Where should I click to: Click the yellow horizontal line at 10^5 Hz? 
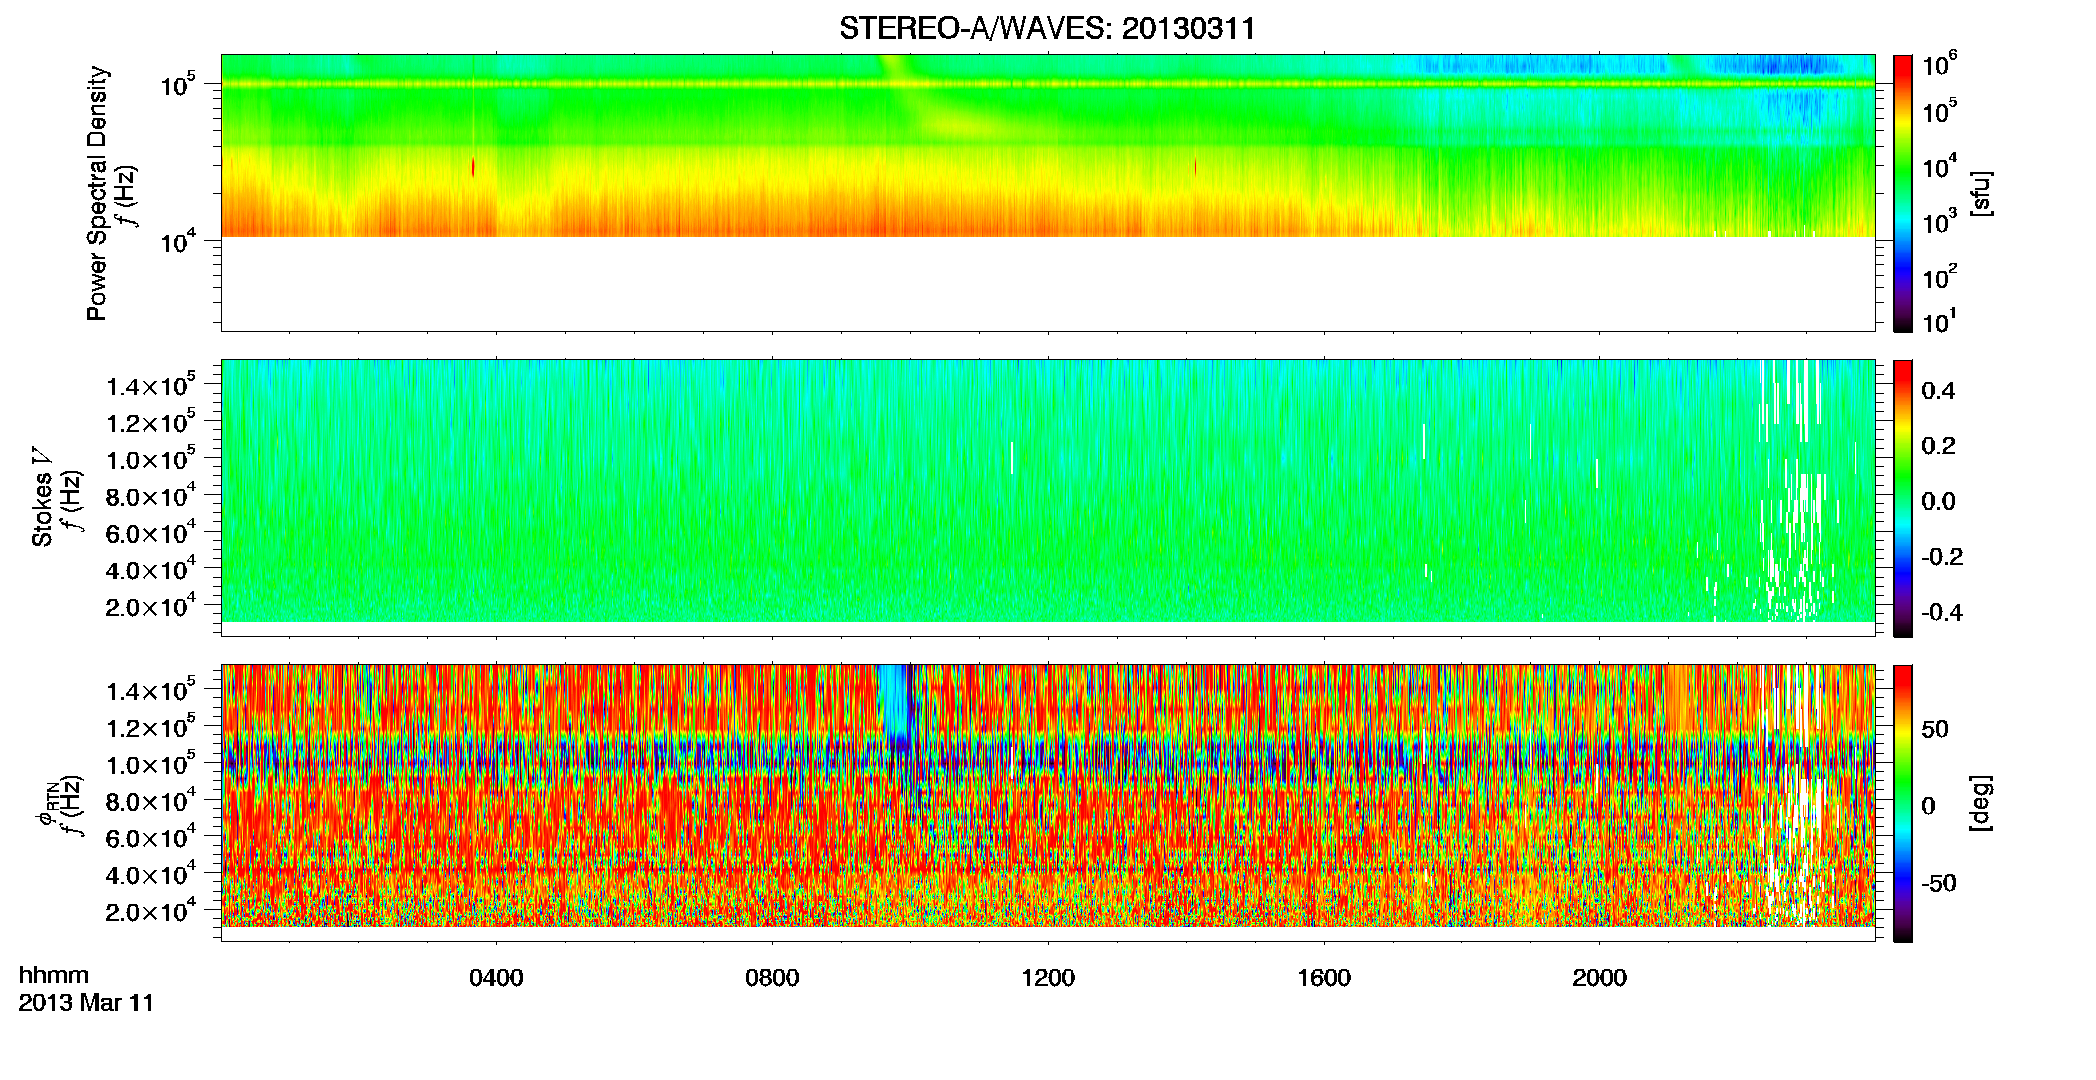tap(1047, 85)
